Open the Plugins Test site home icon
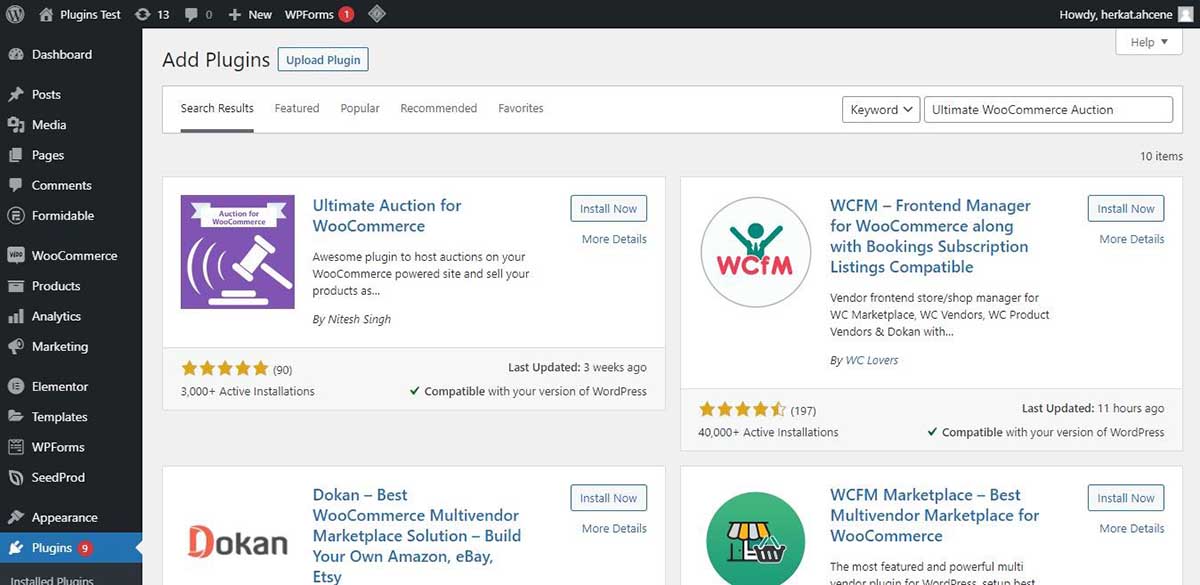The image size is (1200, 585). (x=46, y=14)
